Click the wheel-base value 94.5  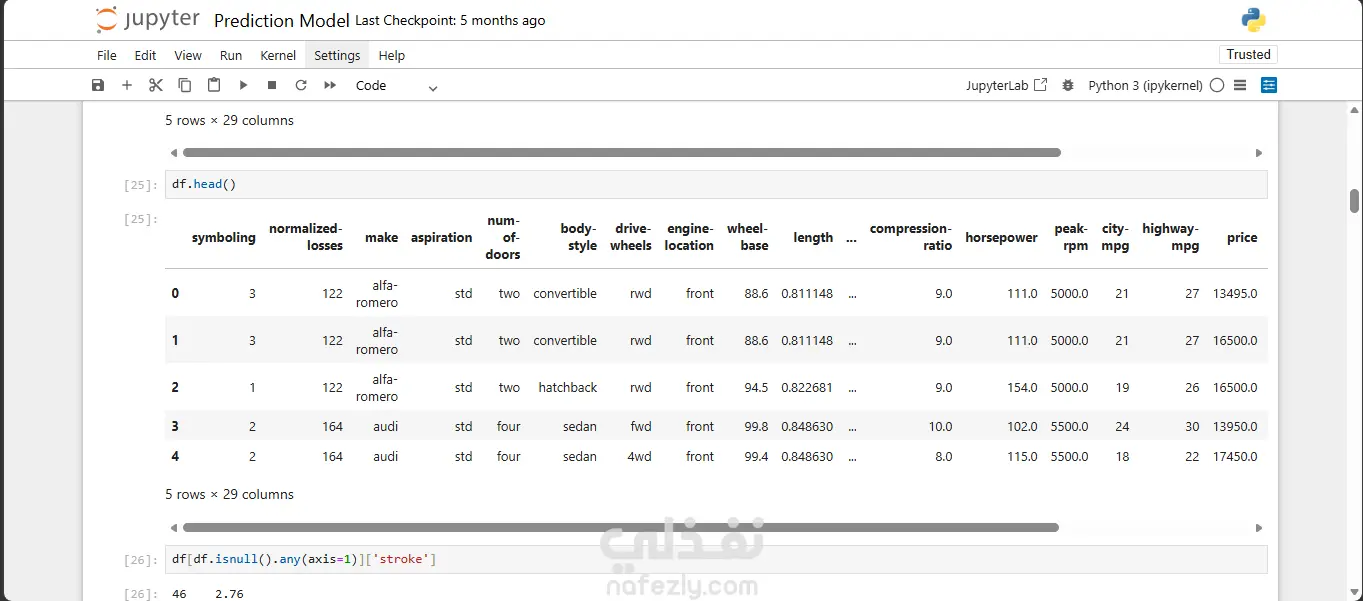(756, 388)
